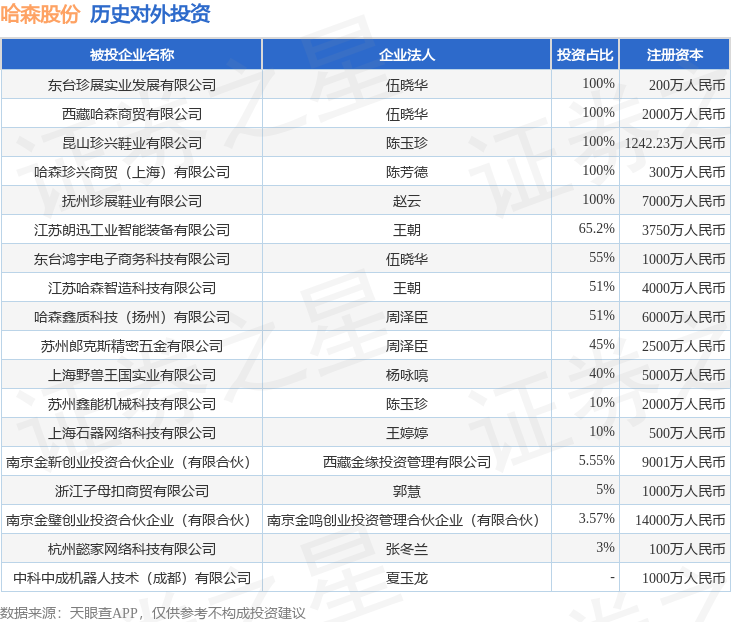
Task: Click legal person 张冬兰
Action: [407, 549]
